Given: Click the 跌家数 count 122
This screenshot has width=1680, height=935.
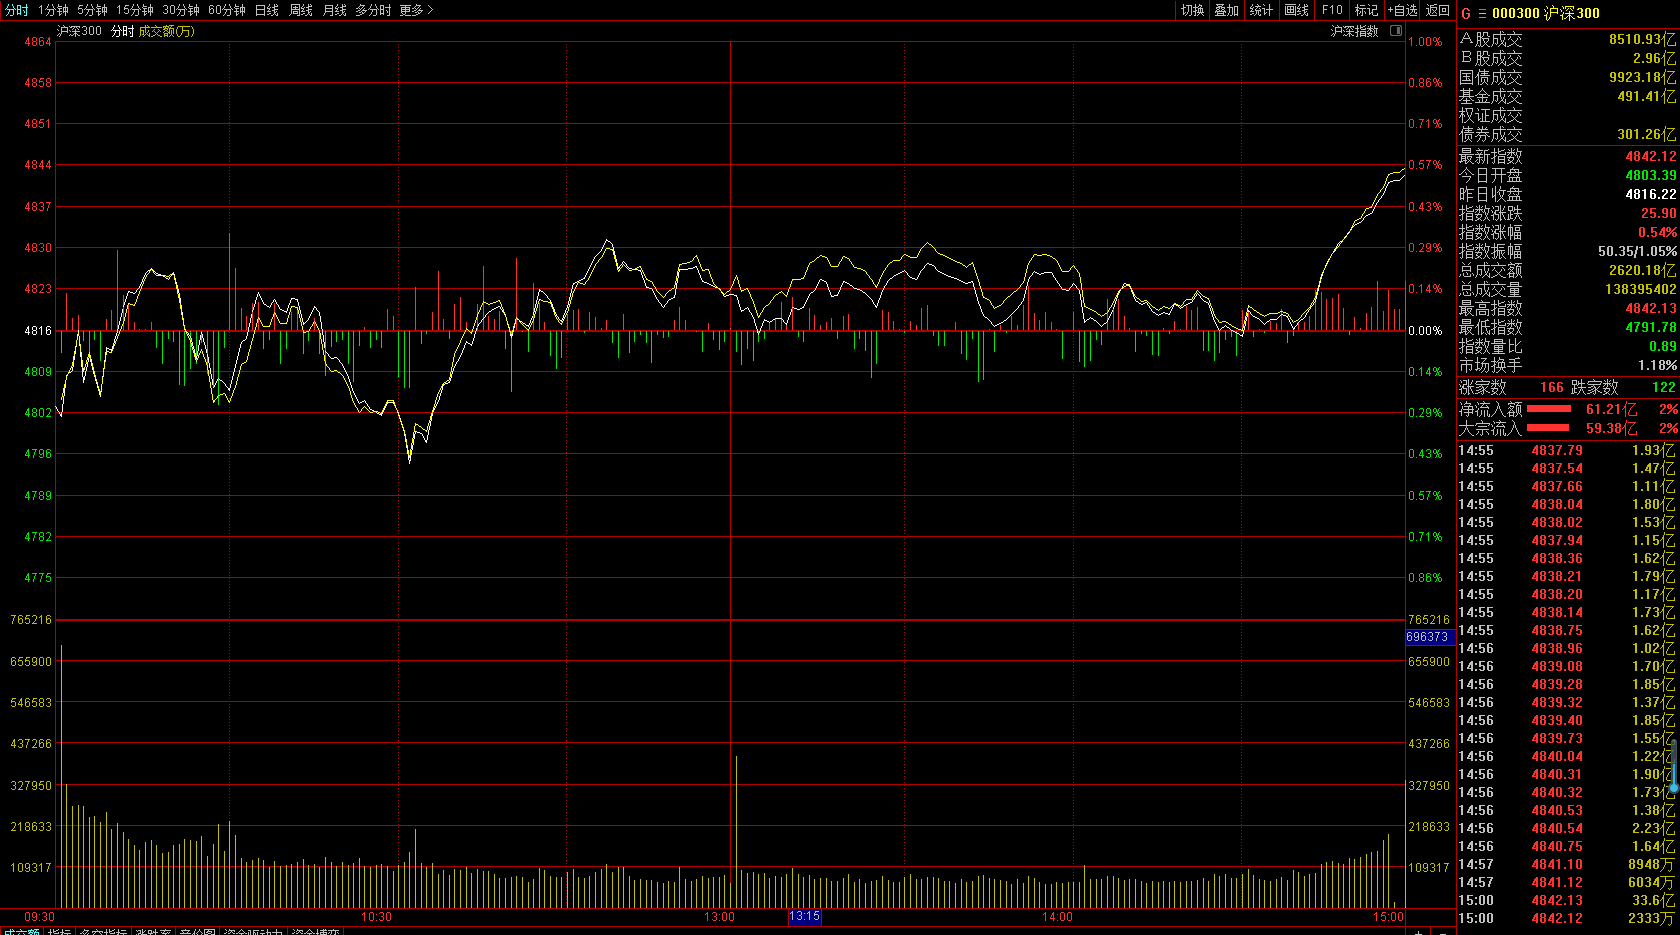Looking at the screenshot, I should (1664, 387).
